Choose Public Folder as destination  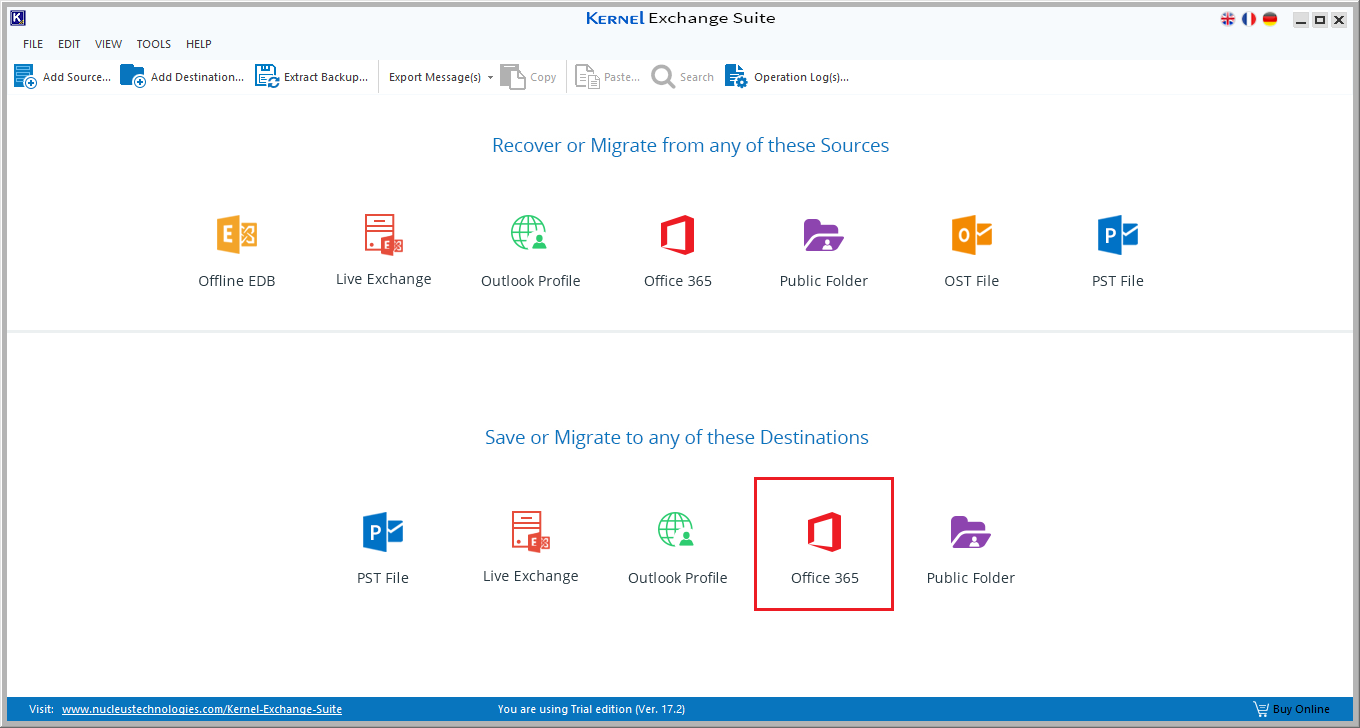click(971, 548)
